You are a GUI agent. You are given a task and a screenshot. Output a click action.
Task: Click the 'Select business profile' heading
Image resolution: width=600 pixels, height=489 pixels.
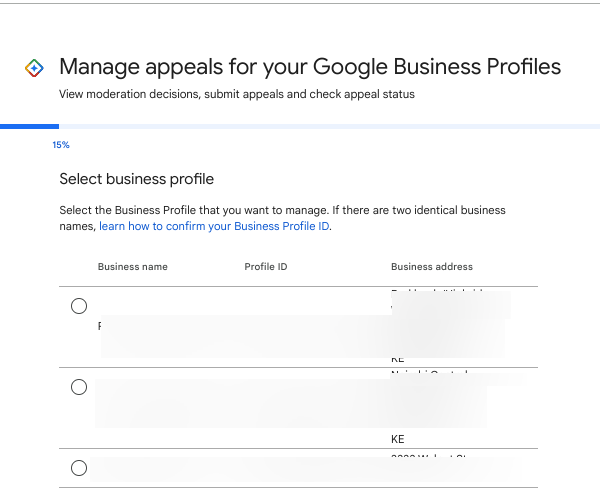137,179
